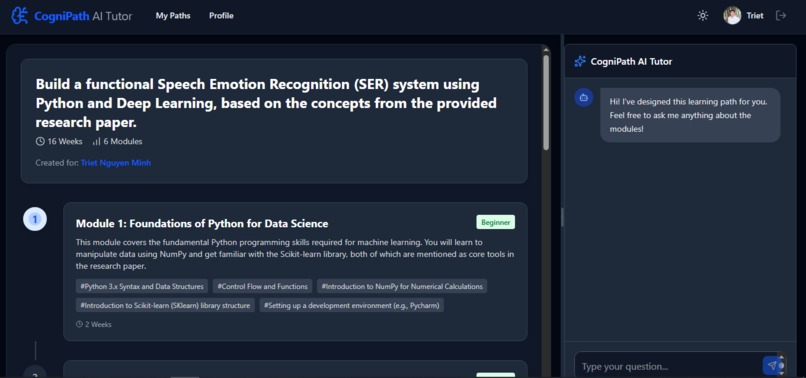Select the #Python 3.x Syntax and Data Structures tag
Screen dimensions: 806x378
coord(142,286)
